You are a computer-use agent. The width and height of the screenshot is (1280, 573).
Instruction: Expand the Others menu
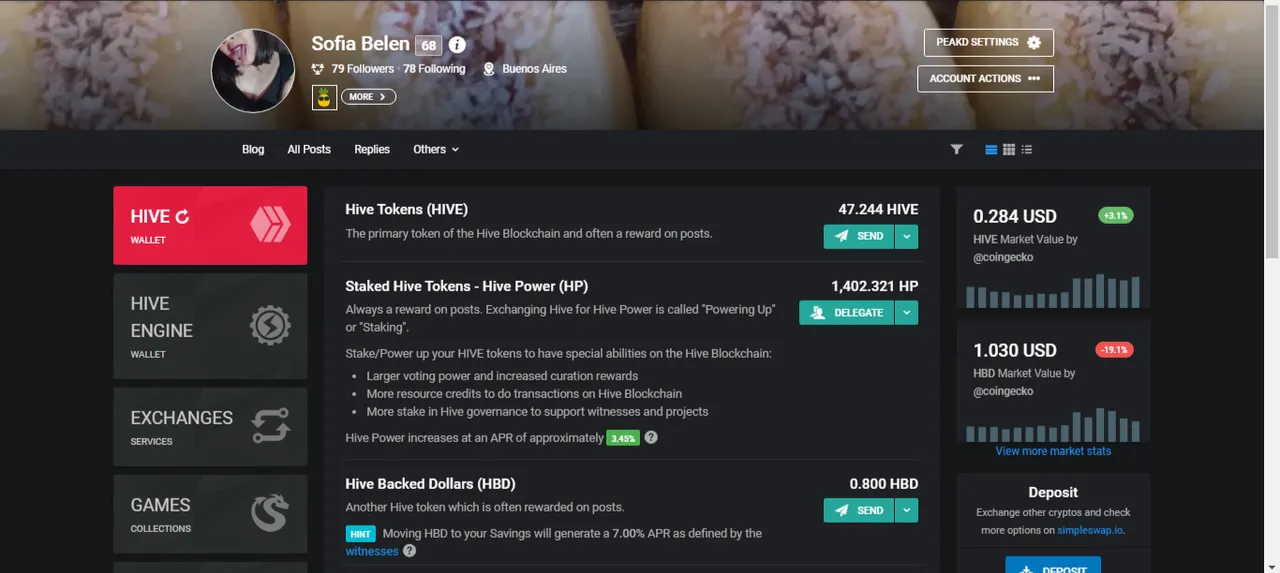coord(436,149)
